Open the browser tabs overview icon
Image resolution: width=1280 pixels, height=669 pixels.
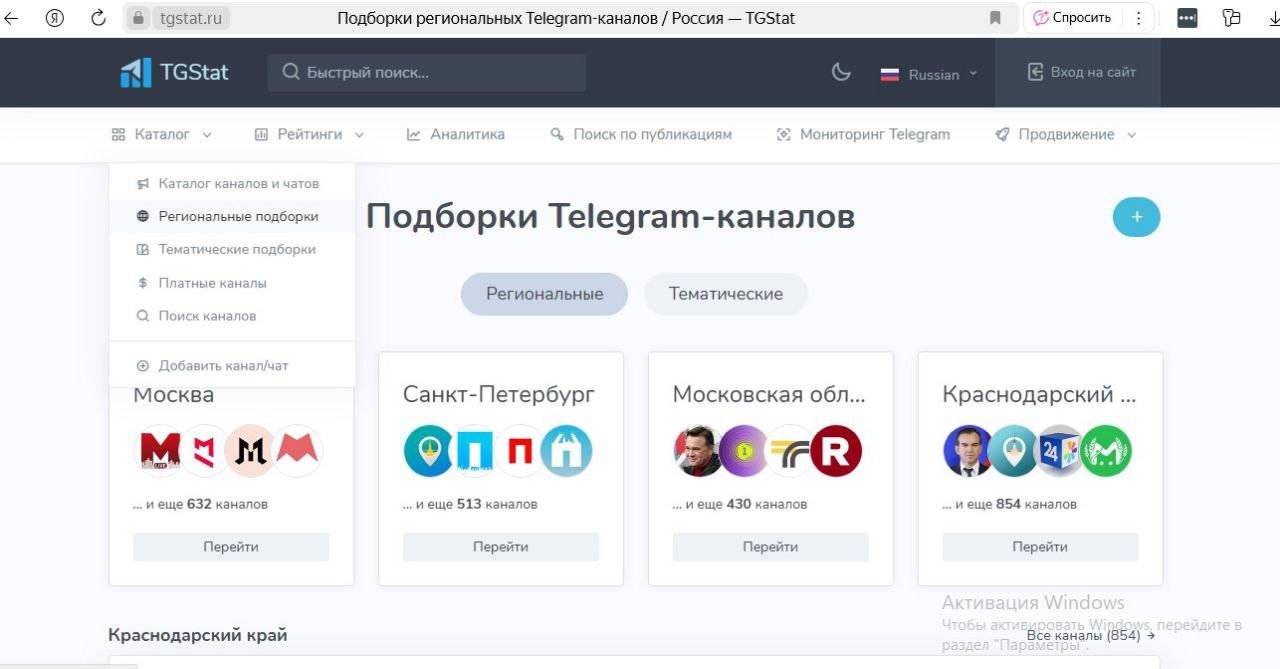point(1231,18)
